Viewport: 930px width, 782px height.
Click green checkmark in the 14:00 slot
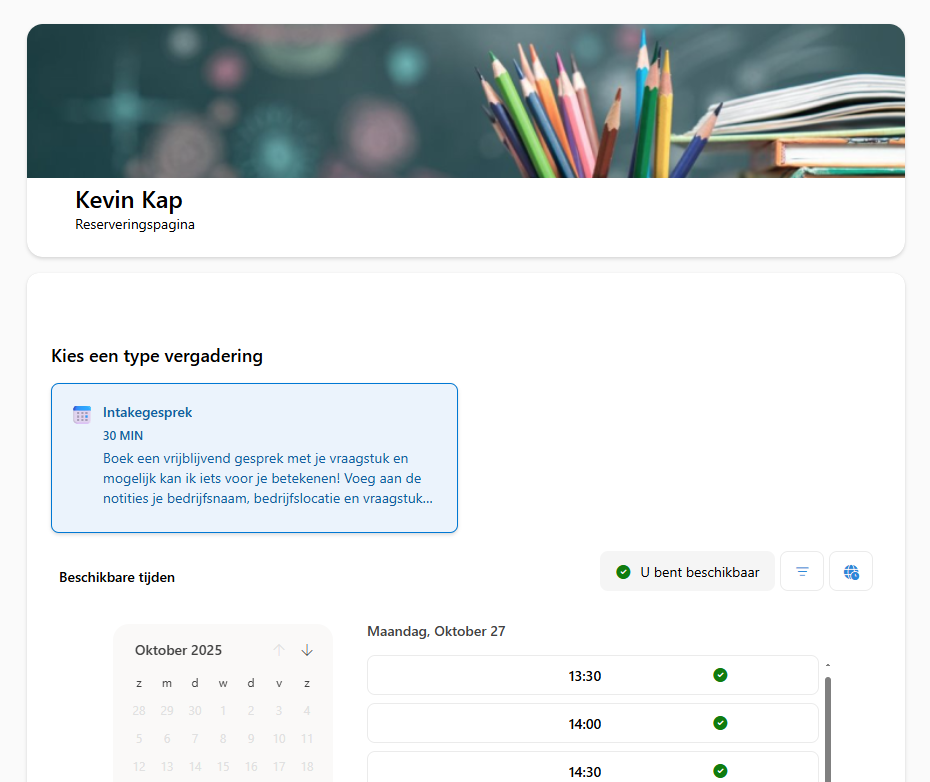pos(720,723)
